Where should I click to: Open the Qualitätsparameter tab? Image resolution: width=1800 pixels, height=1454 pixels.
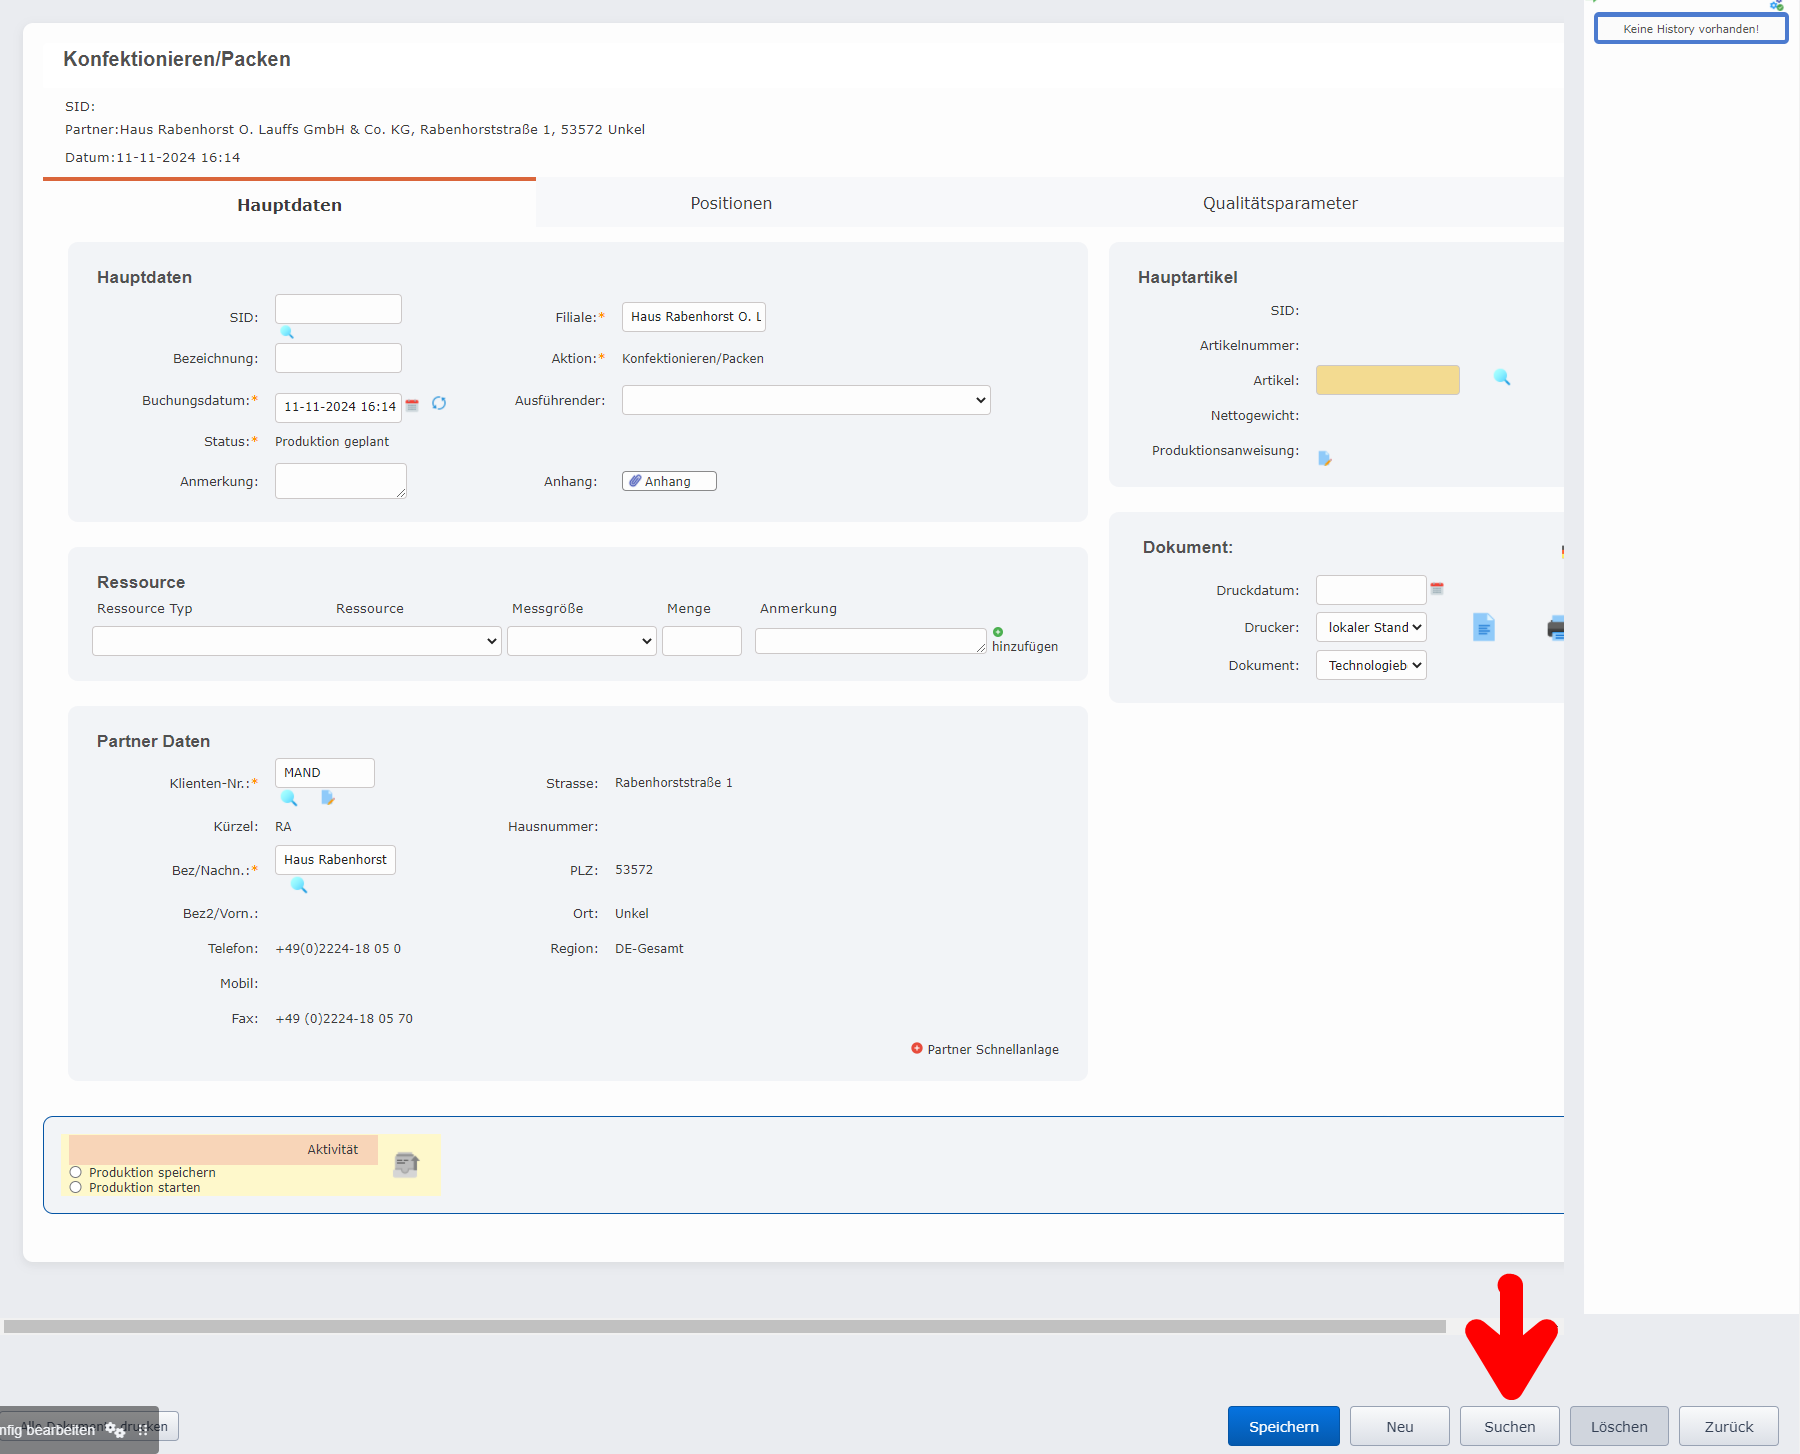(1280, 203)
